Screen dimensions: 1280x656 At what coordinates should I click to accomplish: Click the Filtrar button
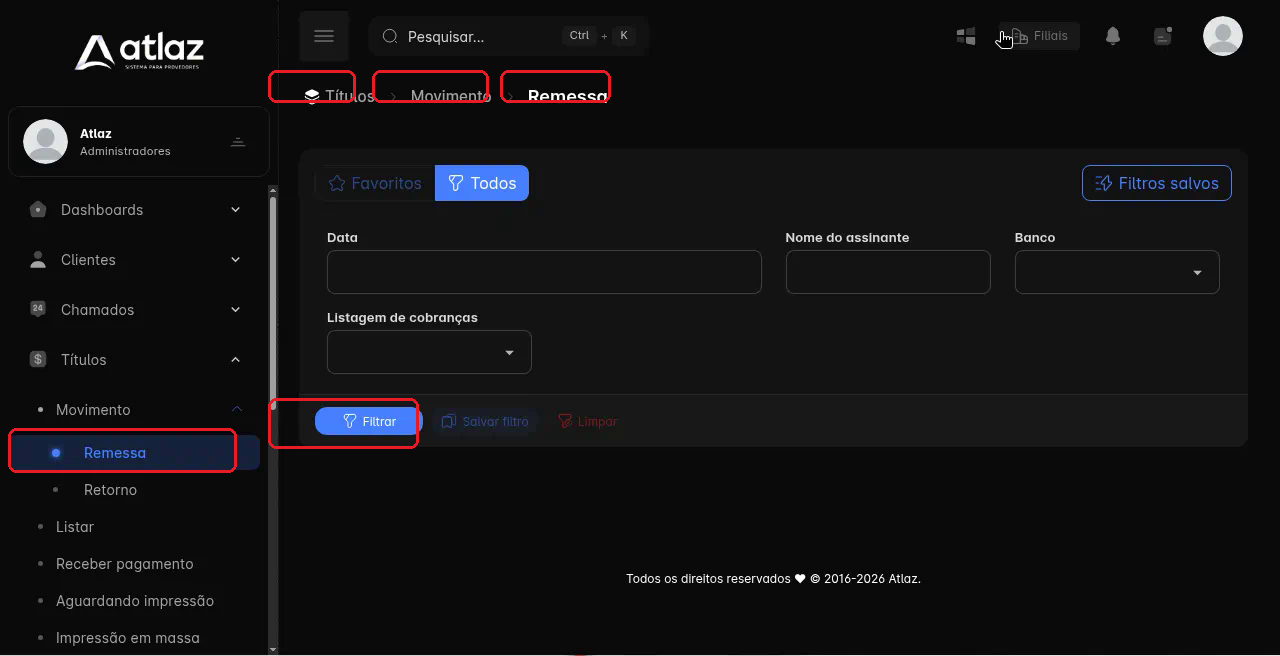[x=369, y=421]
